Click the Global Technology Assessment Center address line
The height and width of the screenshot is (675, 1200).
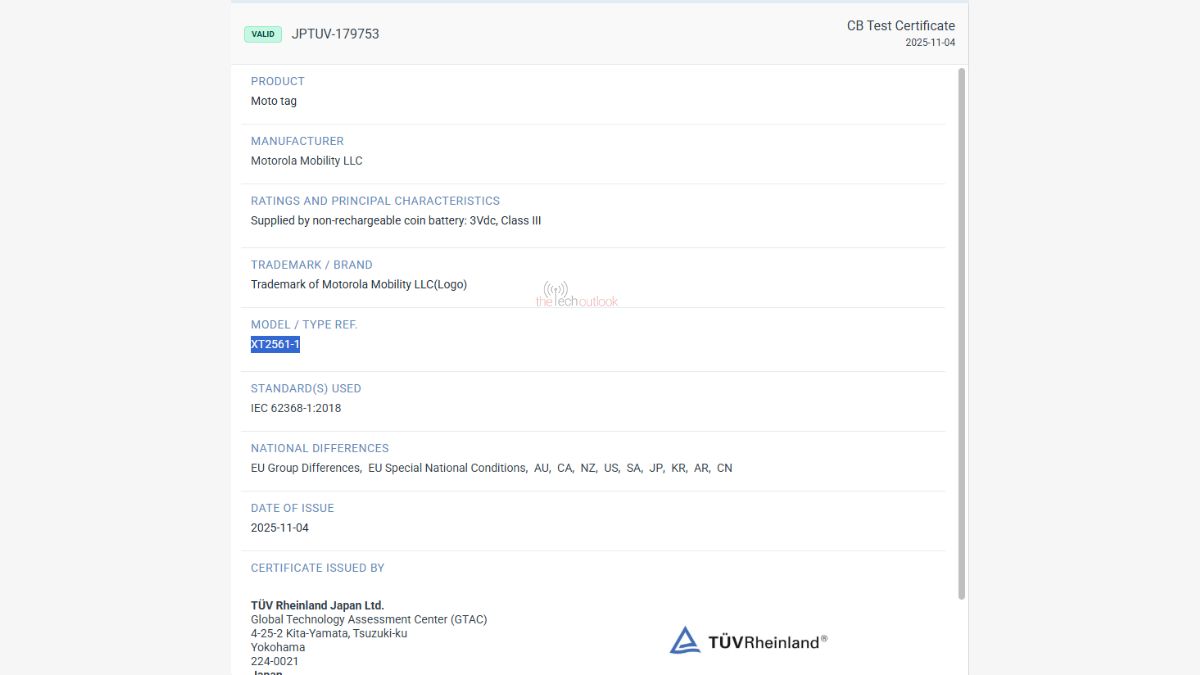coord(368,619)
